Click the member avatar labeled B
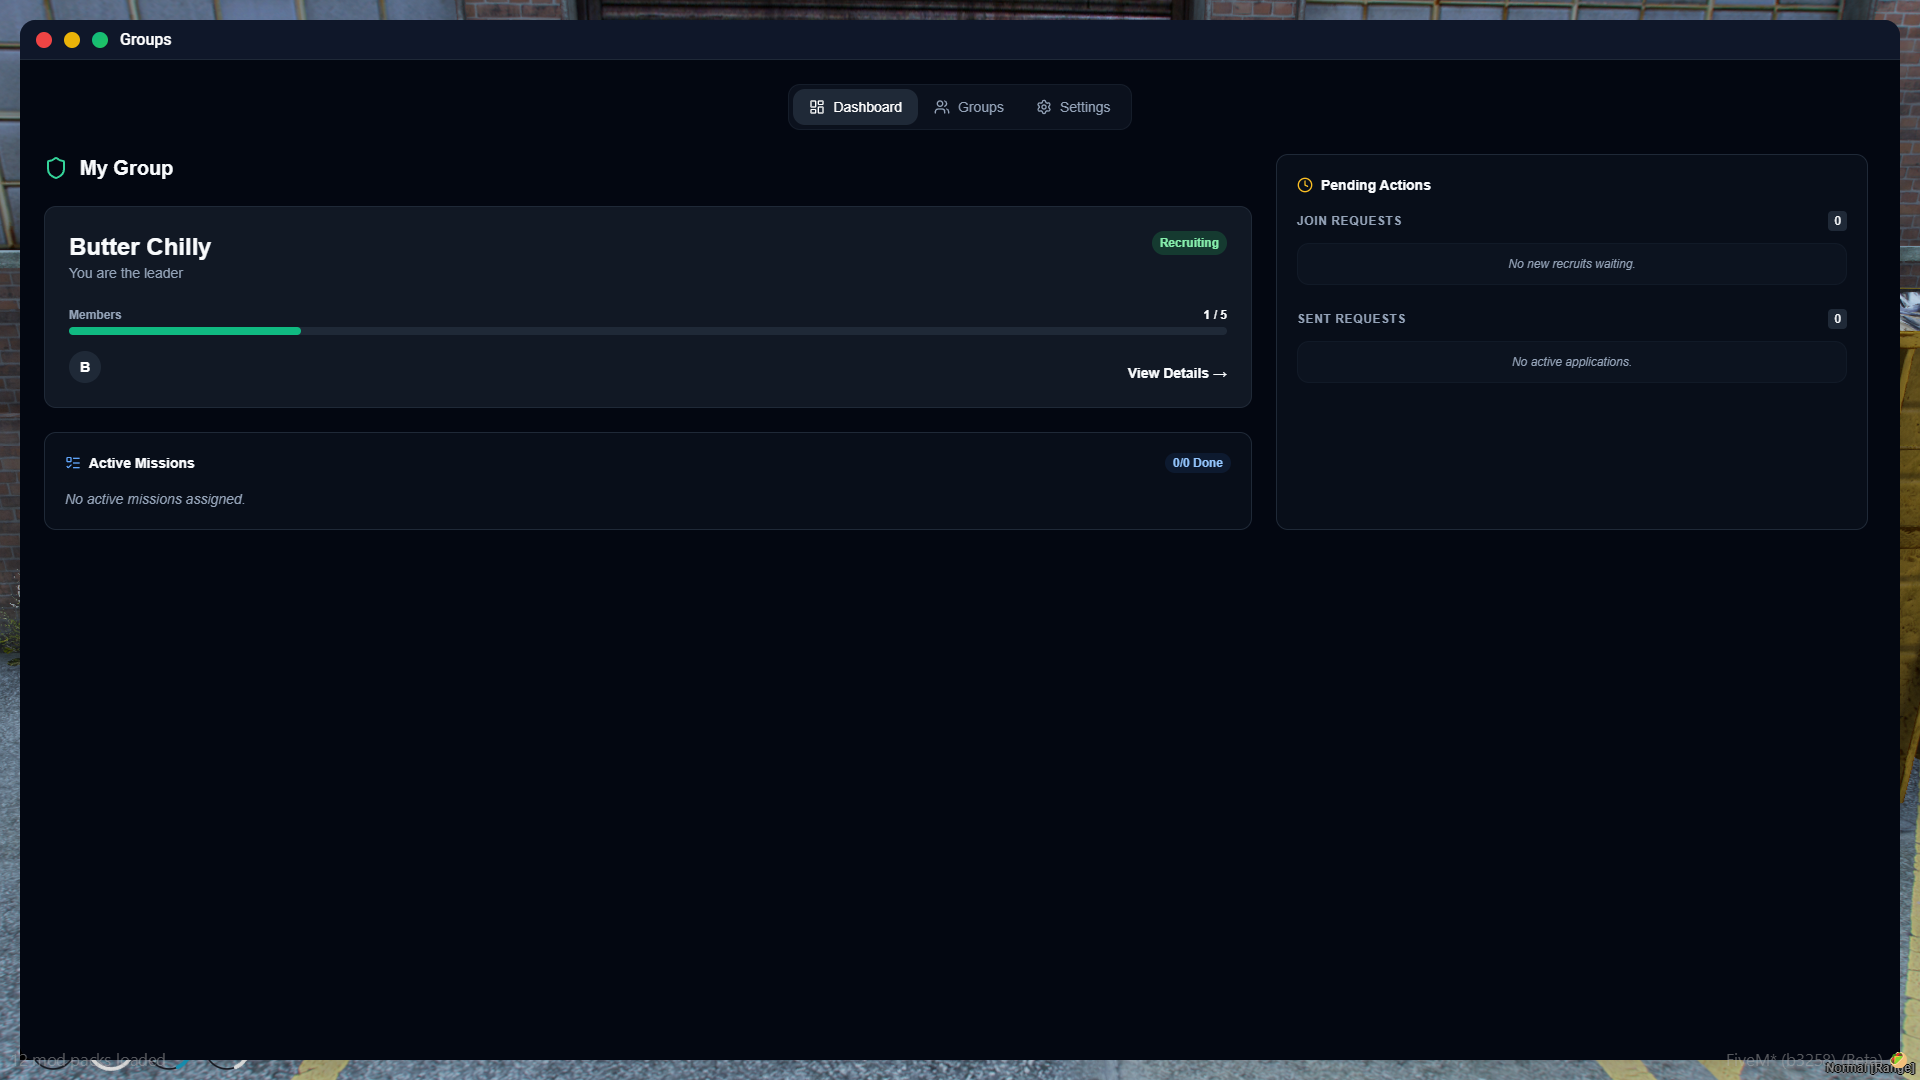Screen dimensions: 1920x1080 (85, 367)
